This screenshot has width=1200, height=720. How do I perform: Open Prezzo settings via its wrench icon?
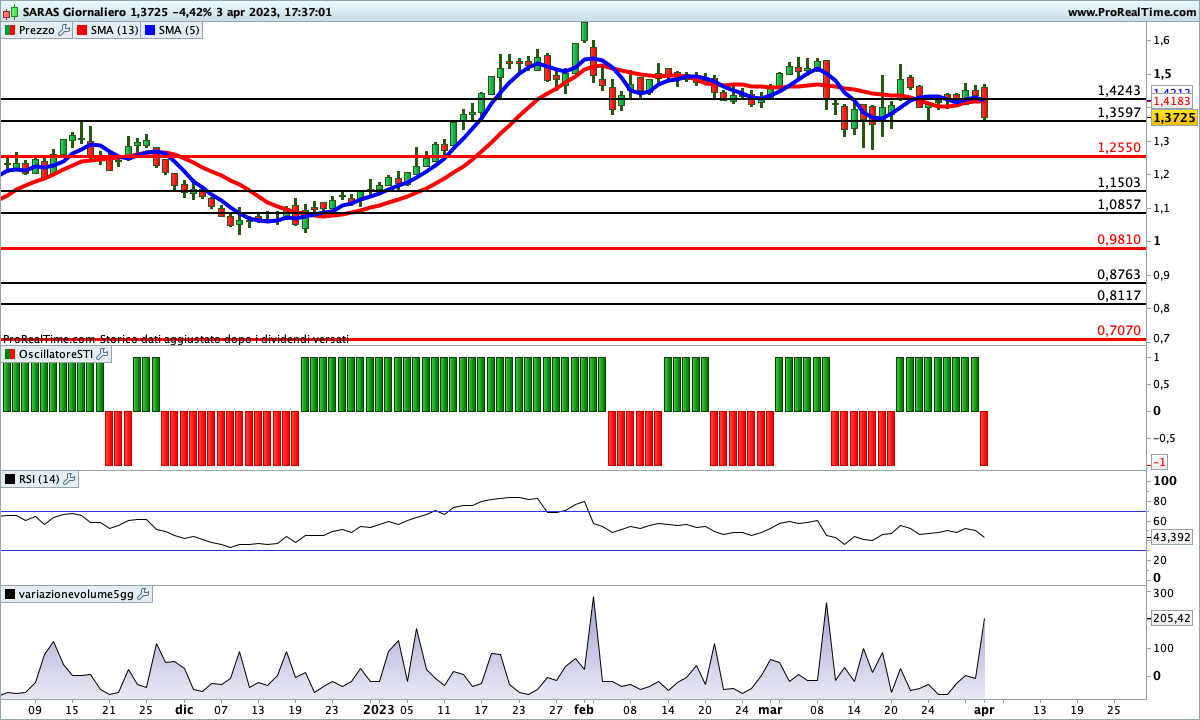64,30
